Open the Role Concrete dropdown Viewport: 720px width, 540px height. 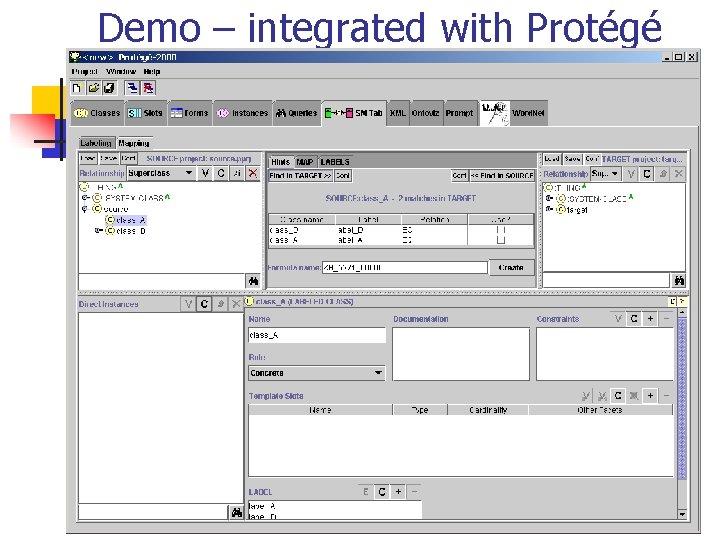pyautogui.click(x=316, y=373)
